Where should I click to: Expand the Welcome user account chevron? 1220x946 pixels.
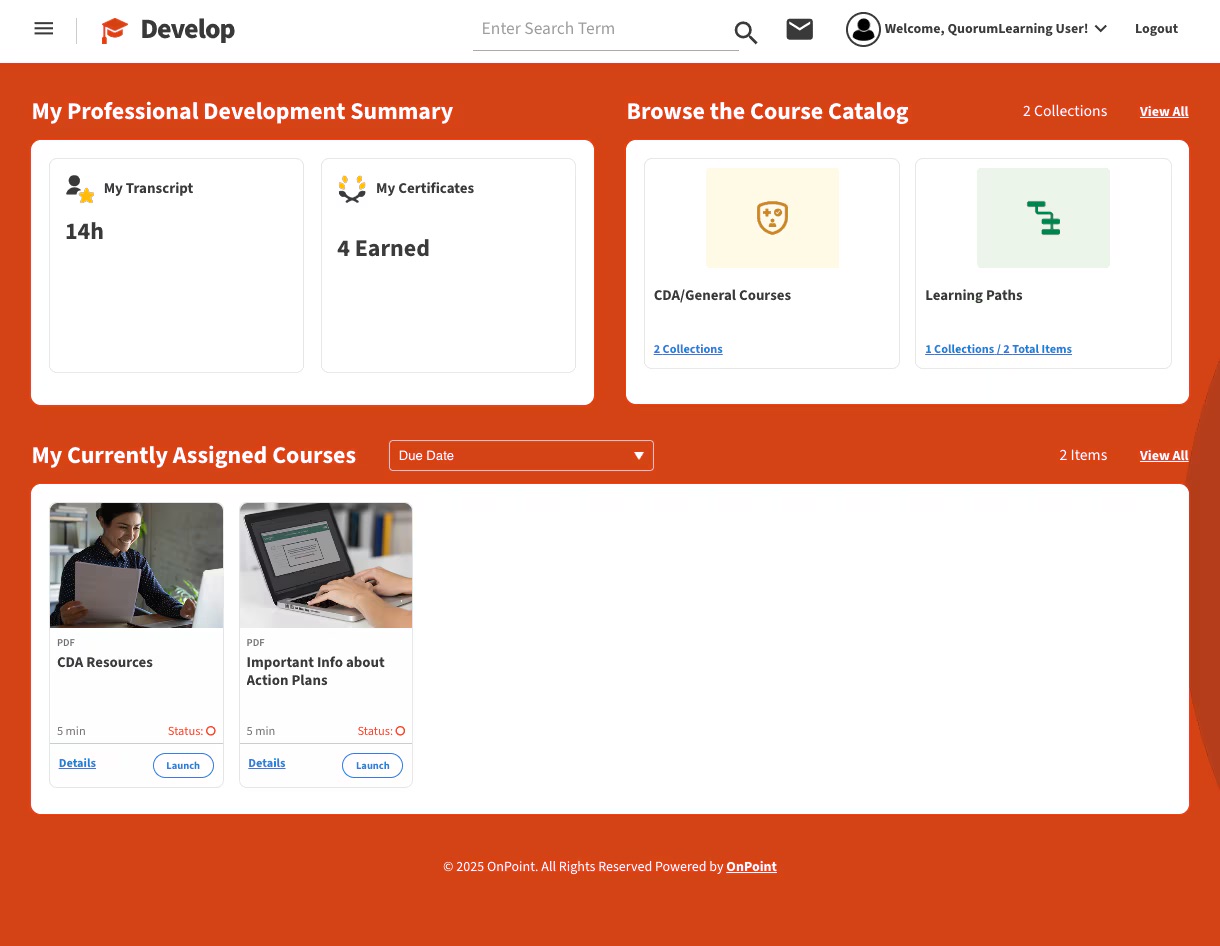tap(1100, 28)
